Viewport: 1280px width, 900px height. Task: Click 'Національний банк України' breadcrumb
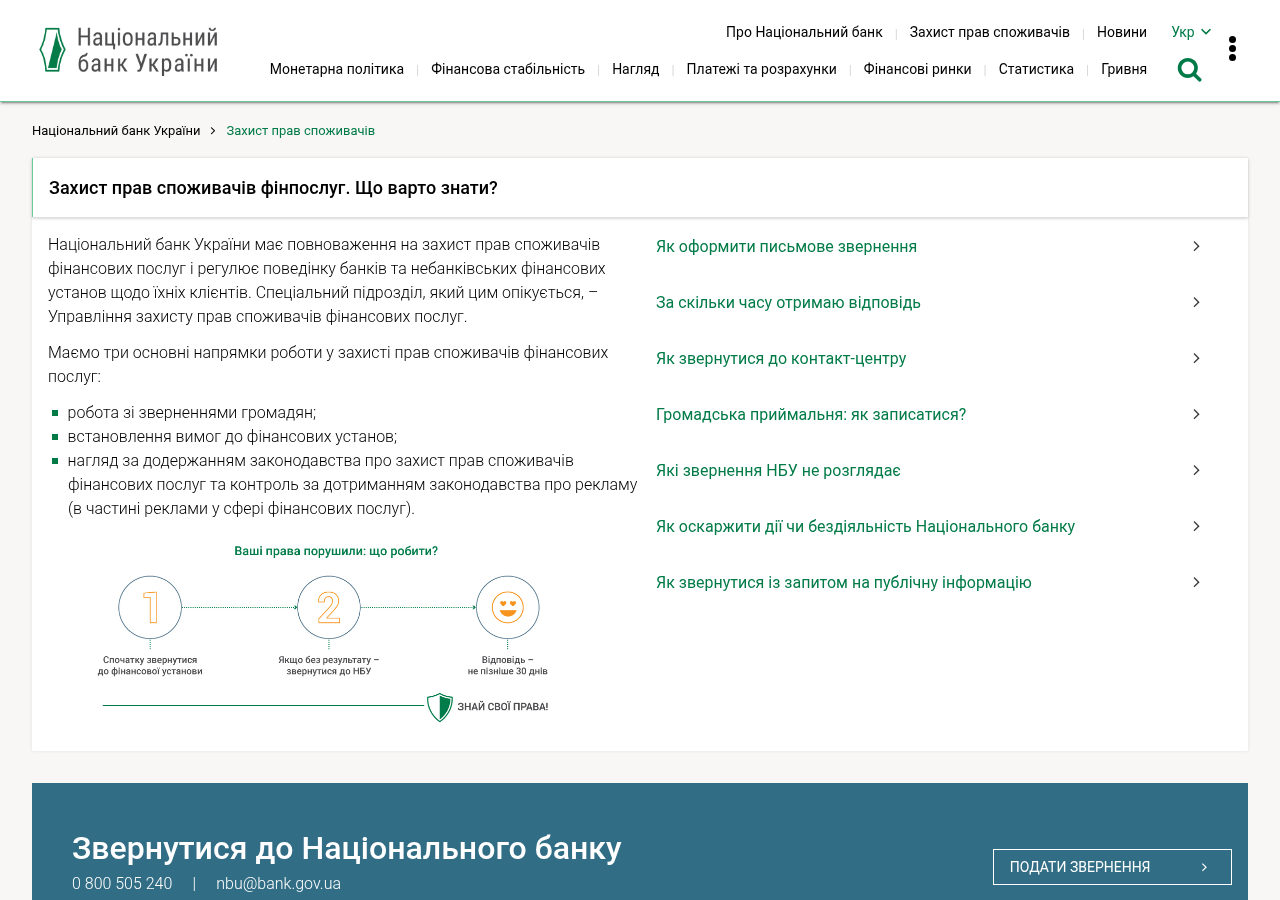116,131
